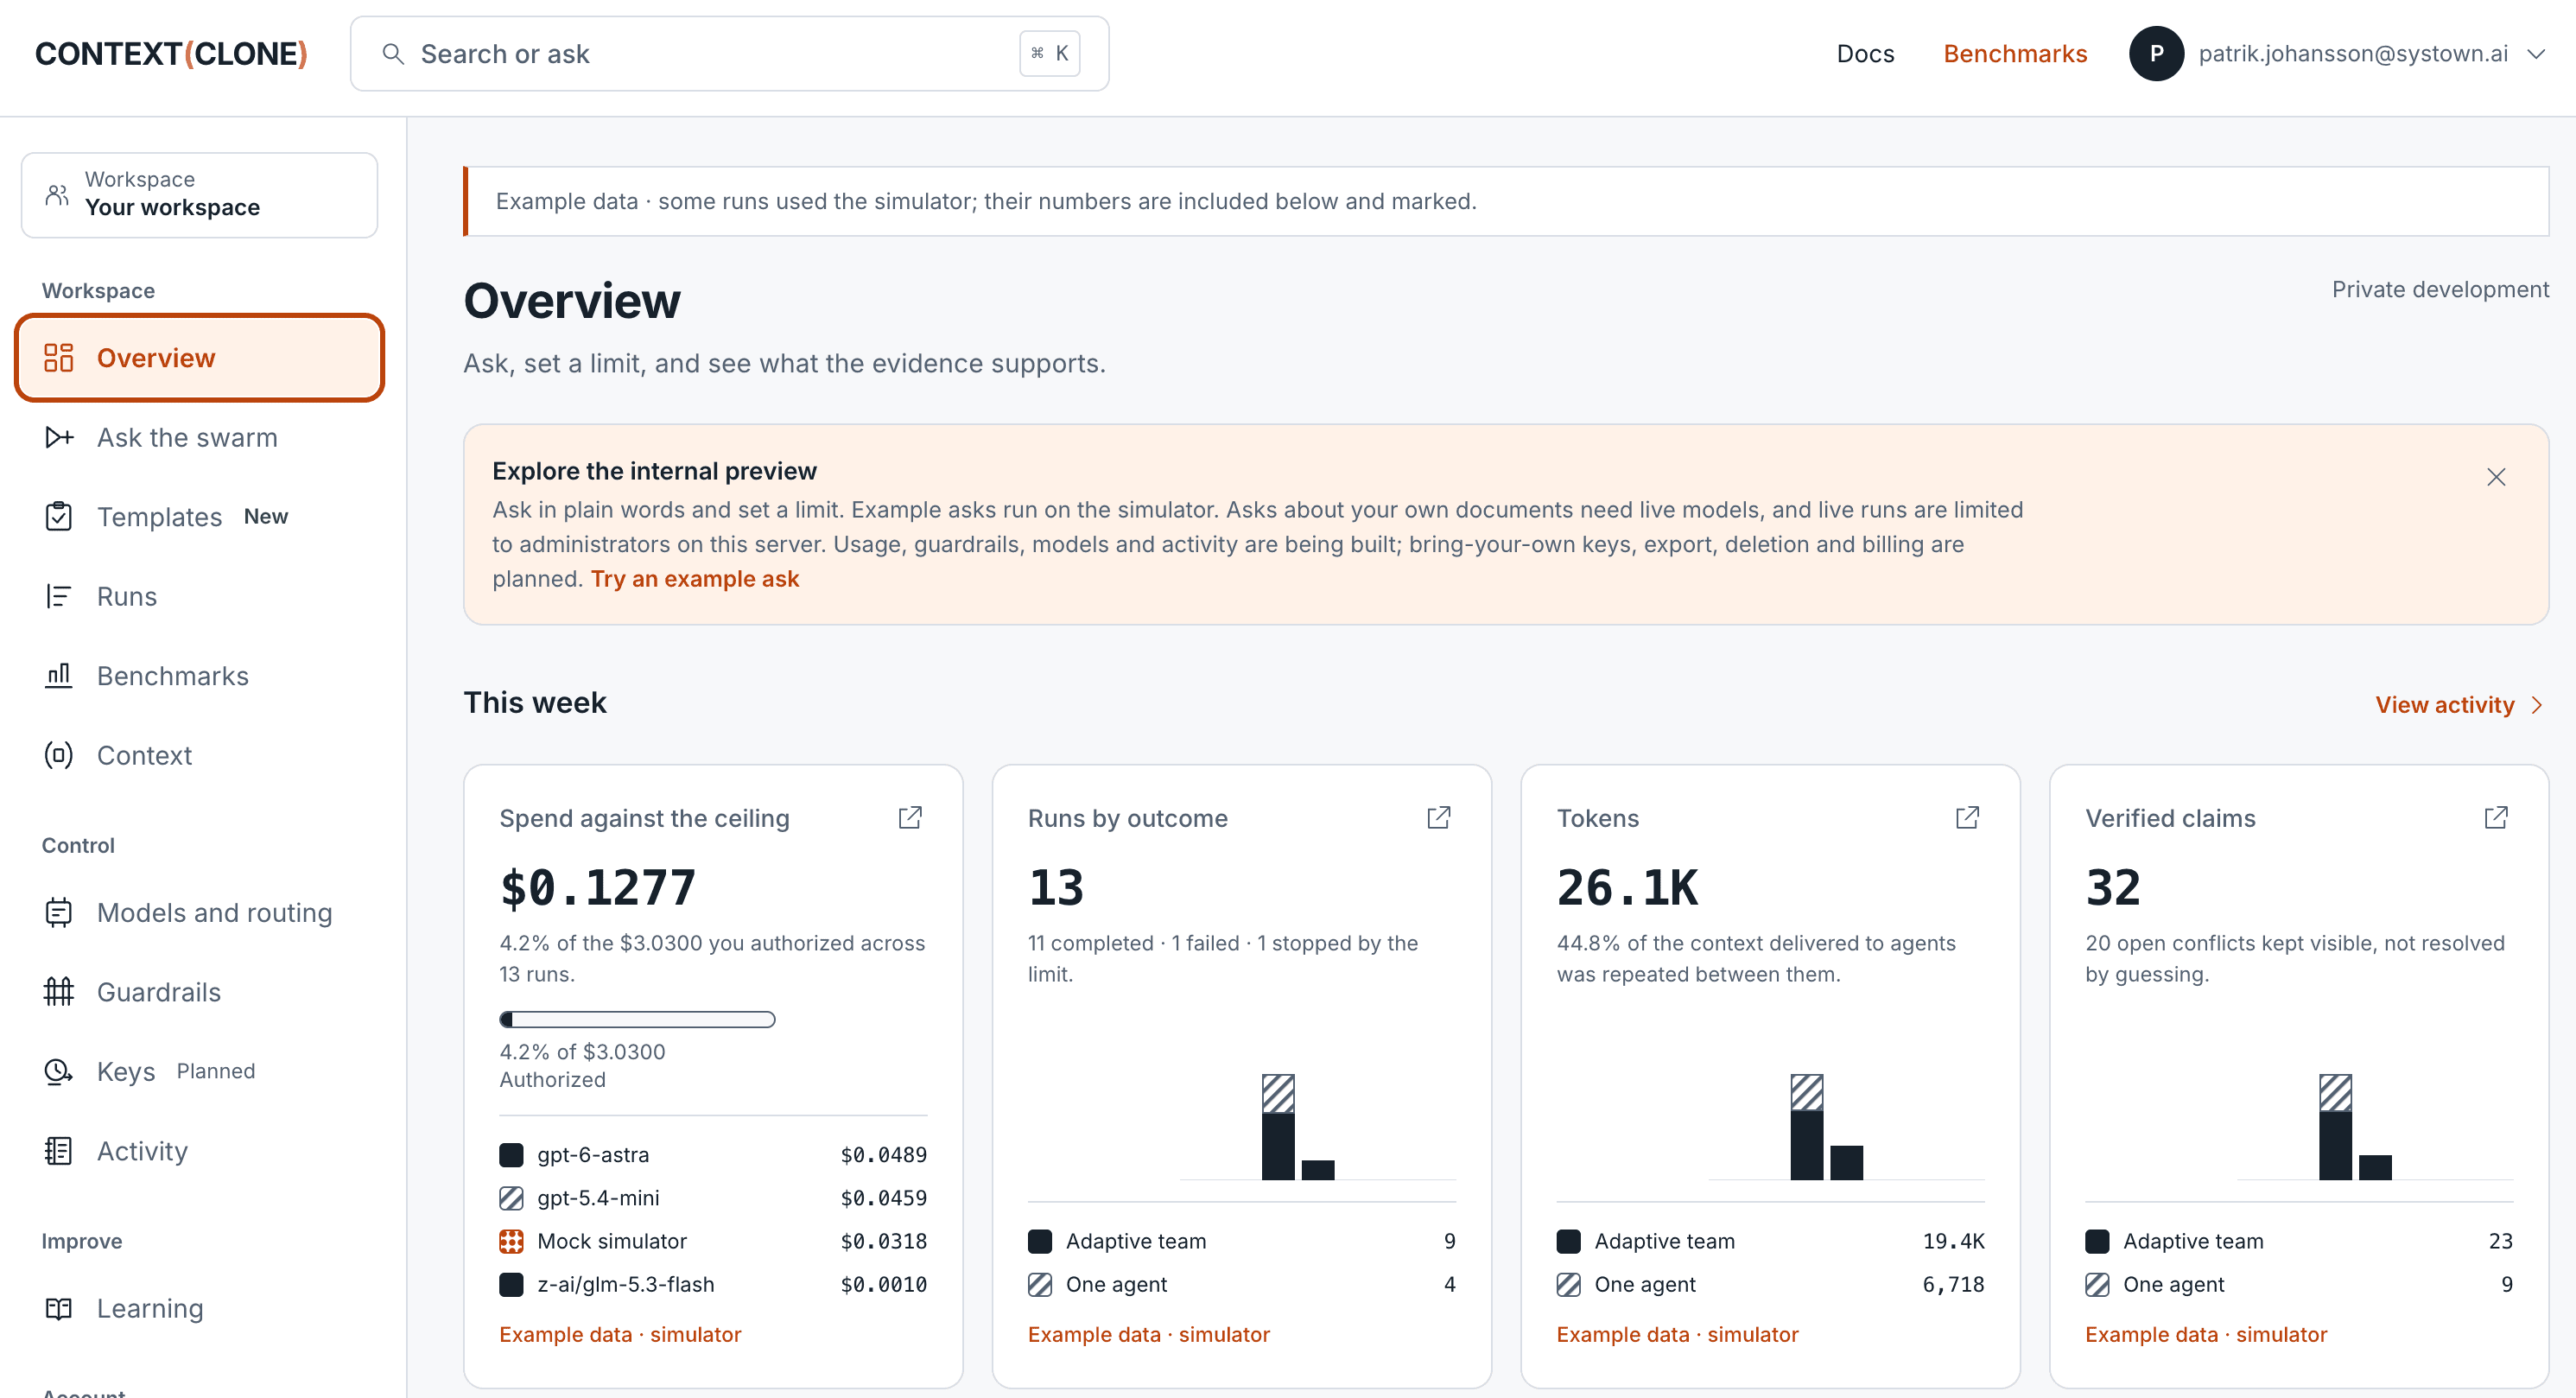Viewport: 2576px width, 1398px height.
Task: Click Example data · simulator under Tokens
Action: (1677, 1335)
